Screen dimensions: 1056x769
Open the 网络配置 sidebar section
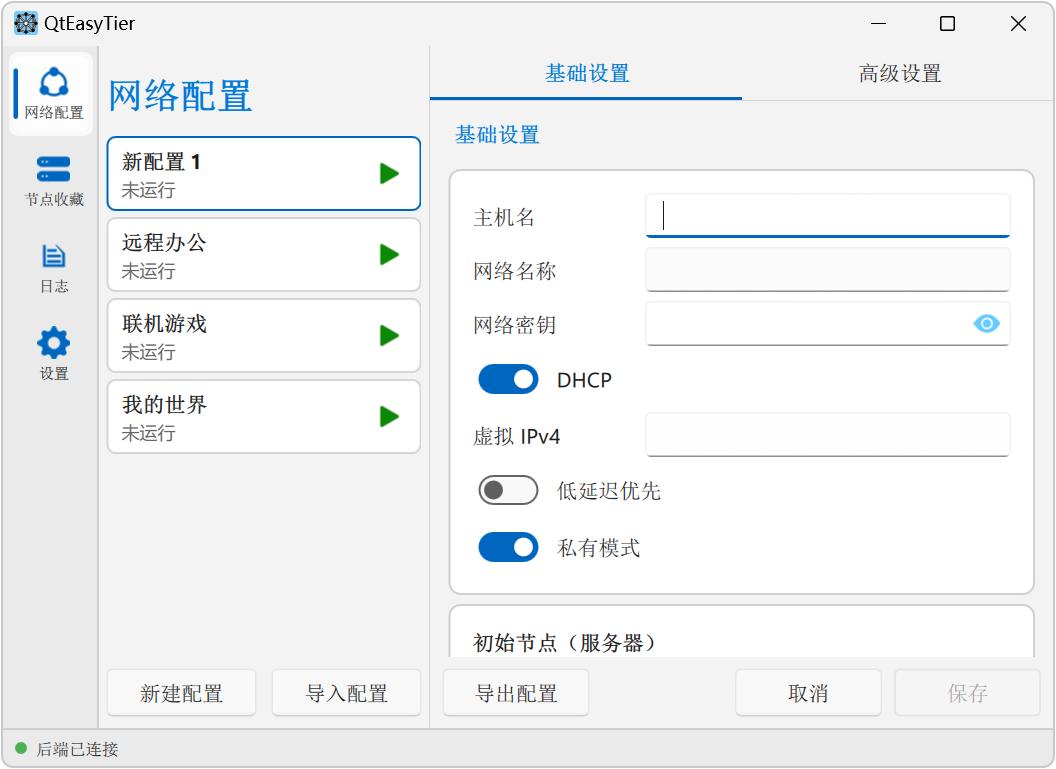tap(53, 94)
